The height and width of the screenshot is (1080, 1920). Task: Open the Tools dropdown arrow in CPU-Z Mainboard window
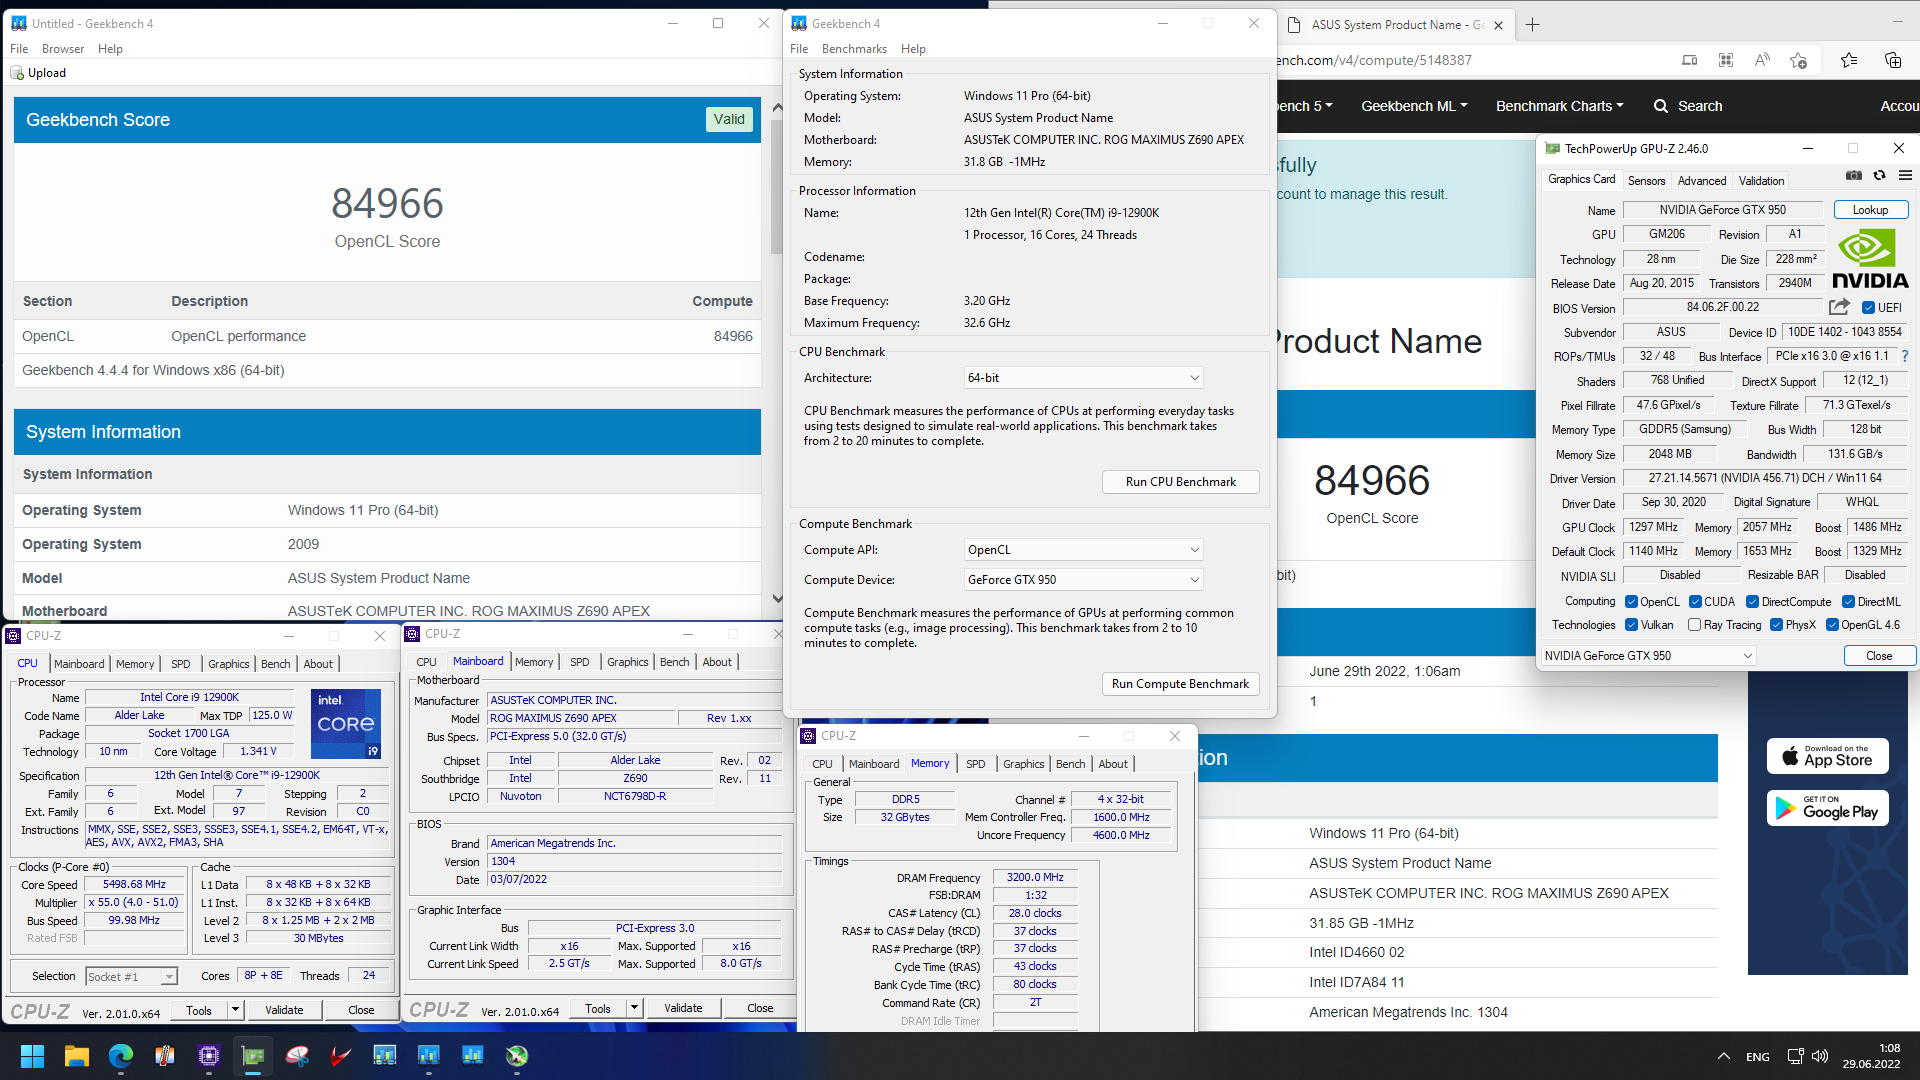(x=634, y=1008)
